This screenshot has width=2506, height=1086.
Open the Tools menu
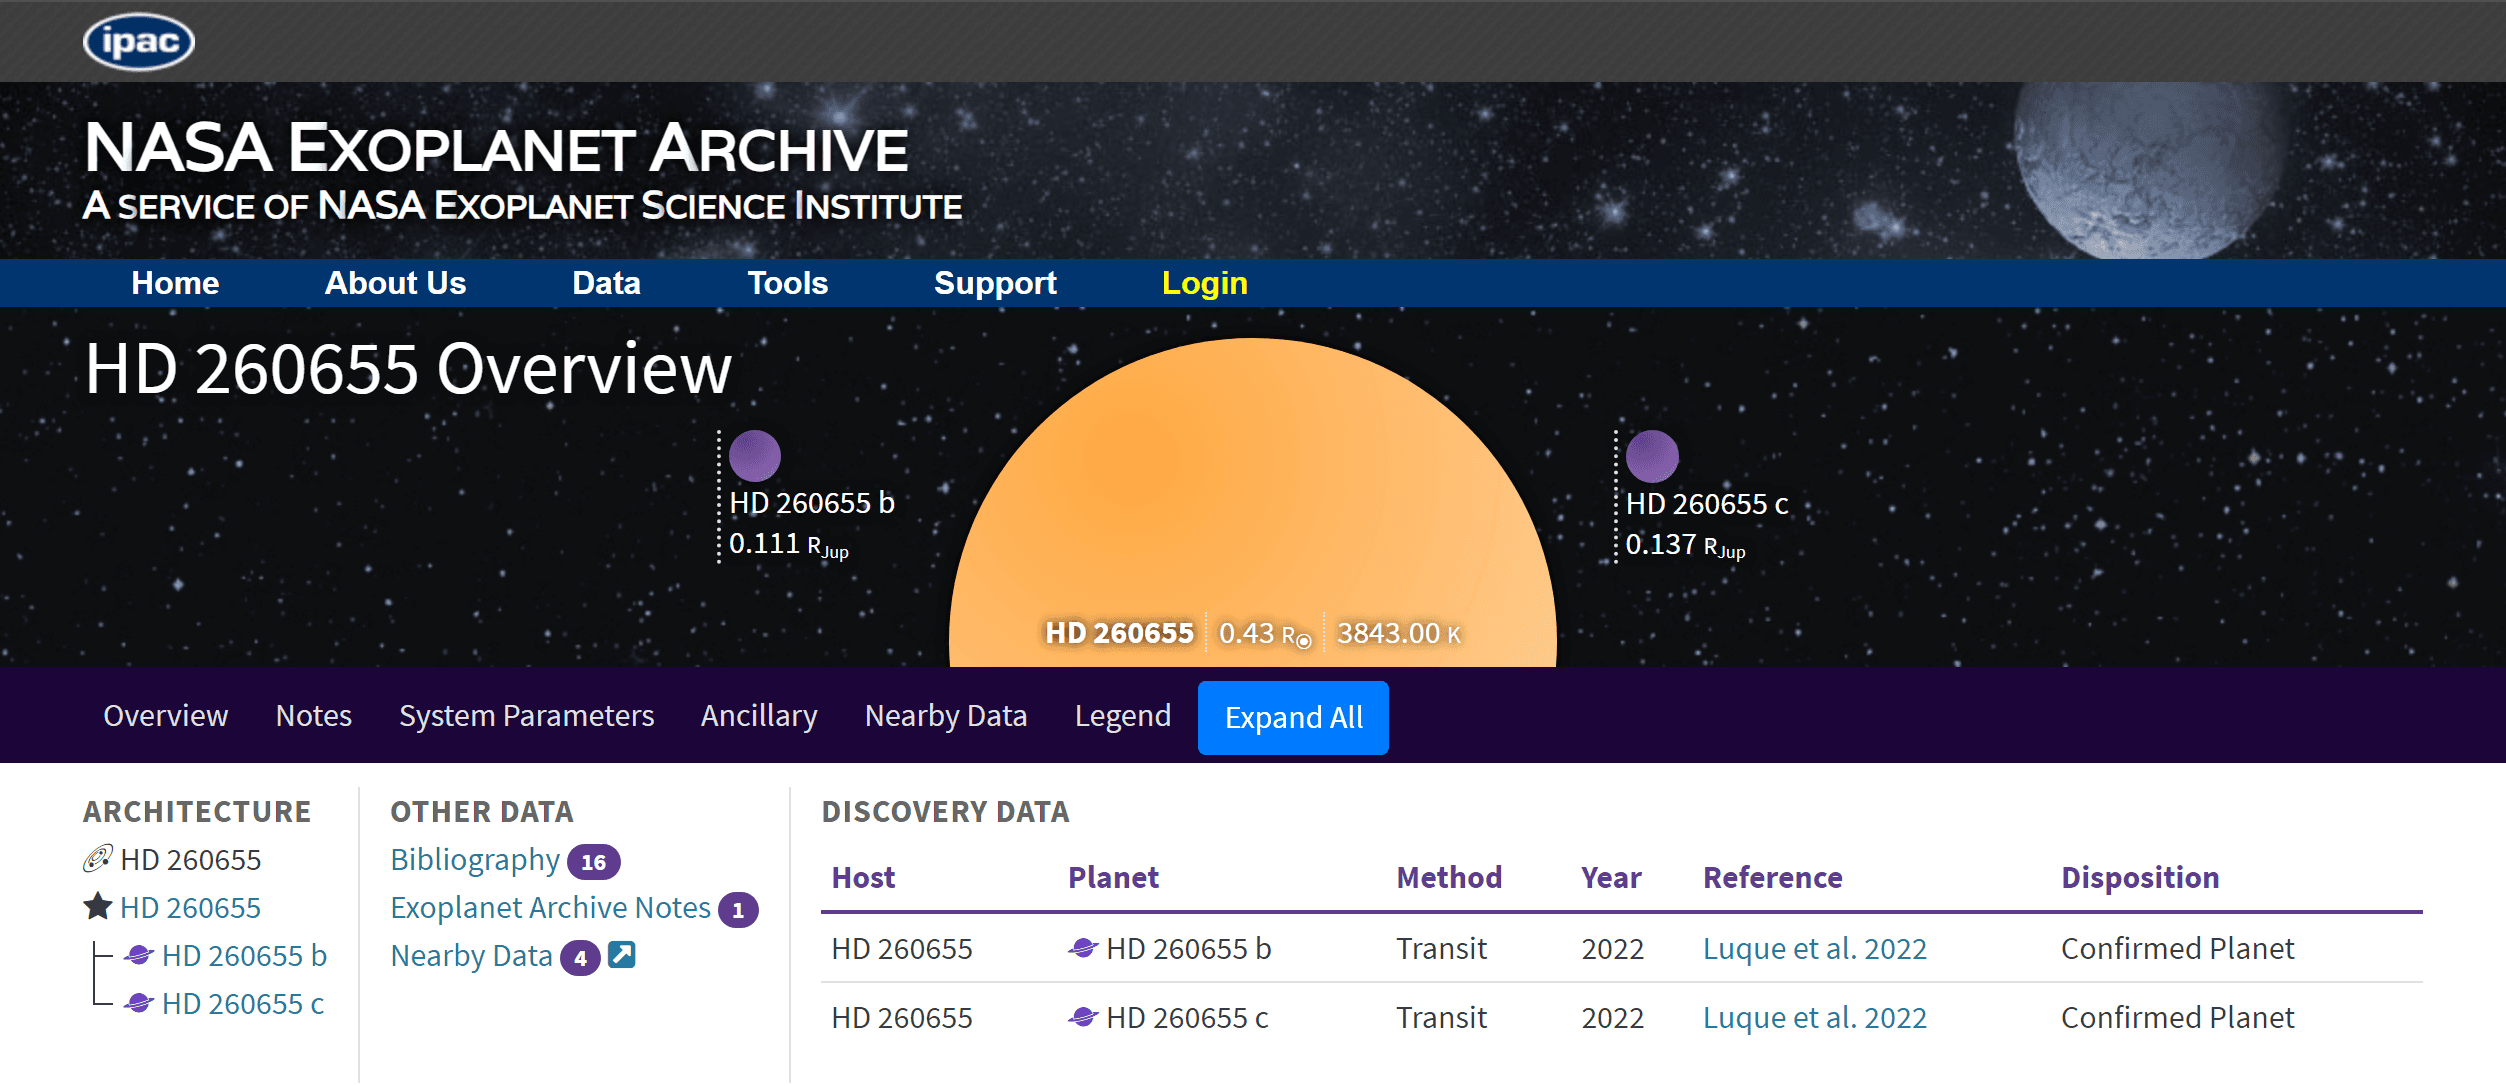(x=788, y=283)
